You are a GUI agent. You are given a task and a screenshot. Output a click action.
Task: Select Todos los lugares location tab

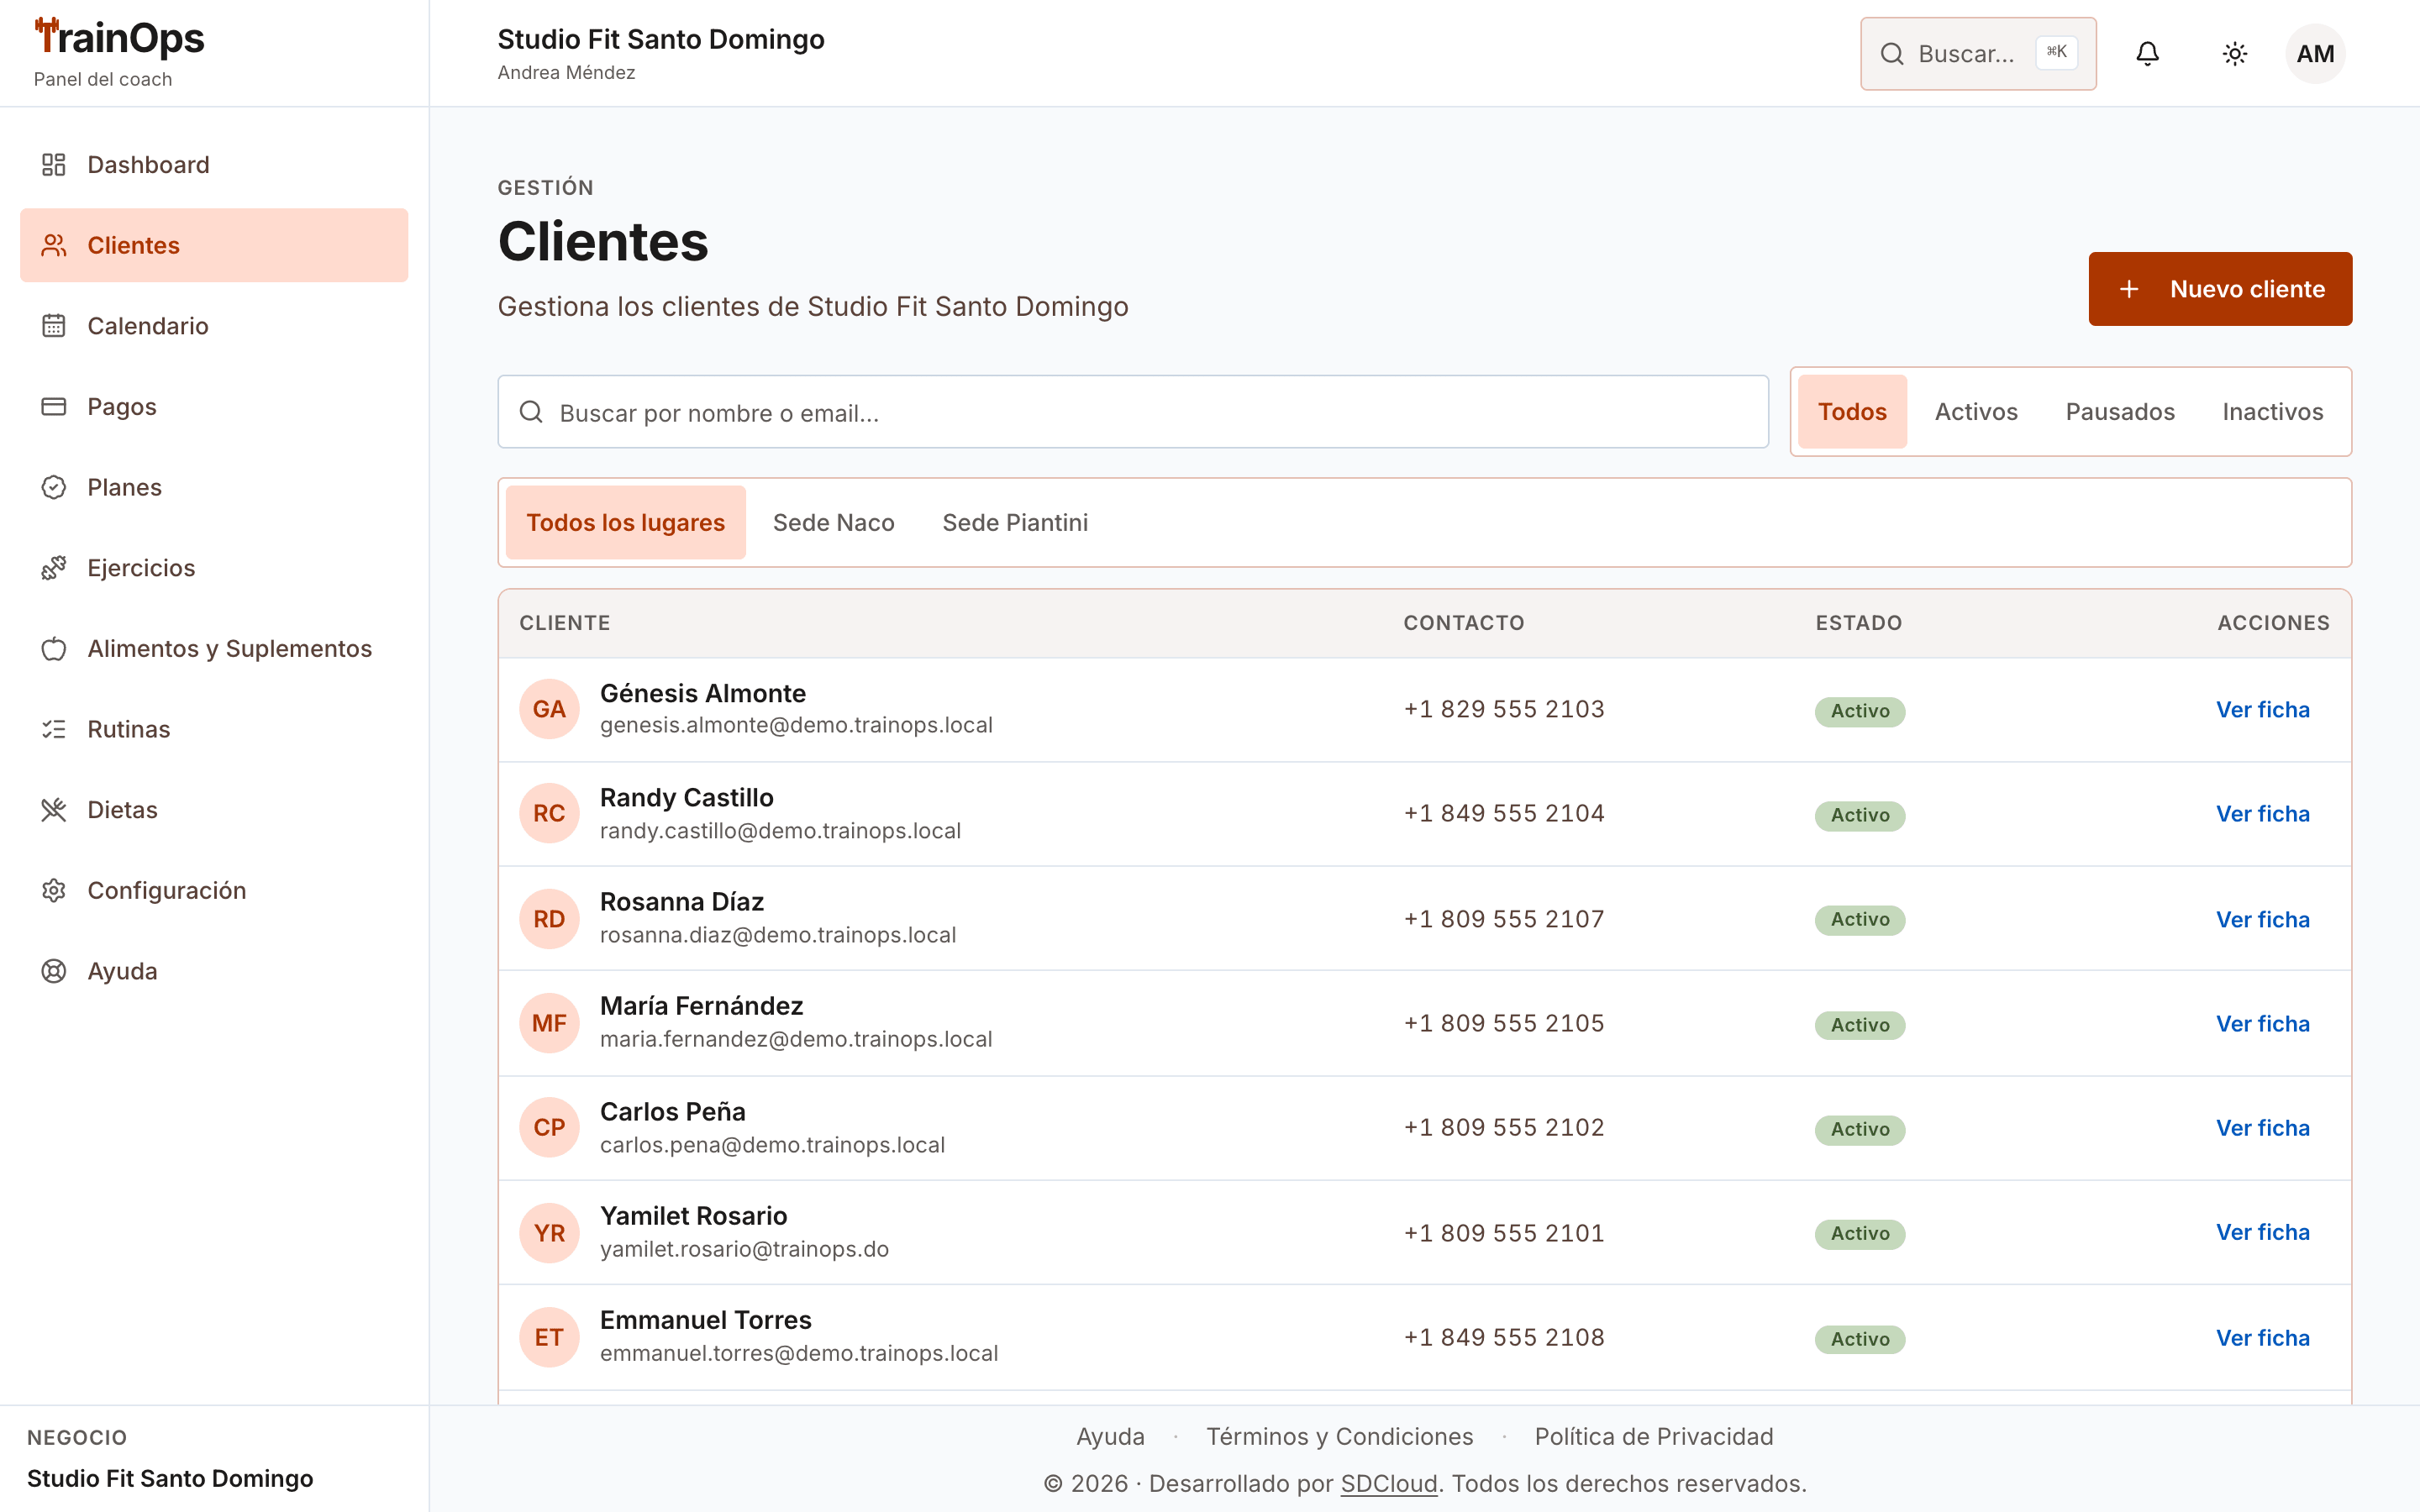click(626, 522)
